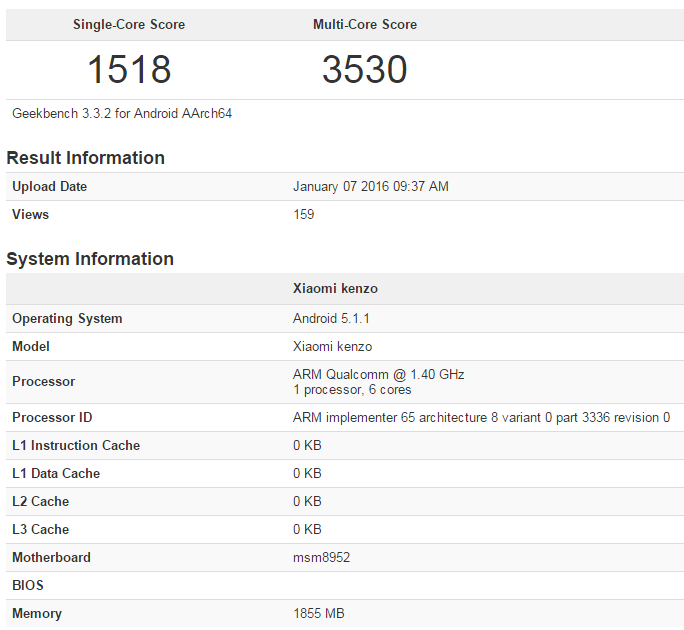Click the L2 Cache row label
This screenshot has height=630, width=684.
pos(40,502)
